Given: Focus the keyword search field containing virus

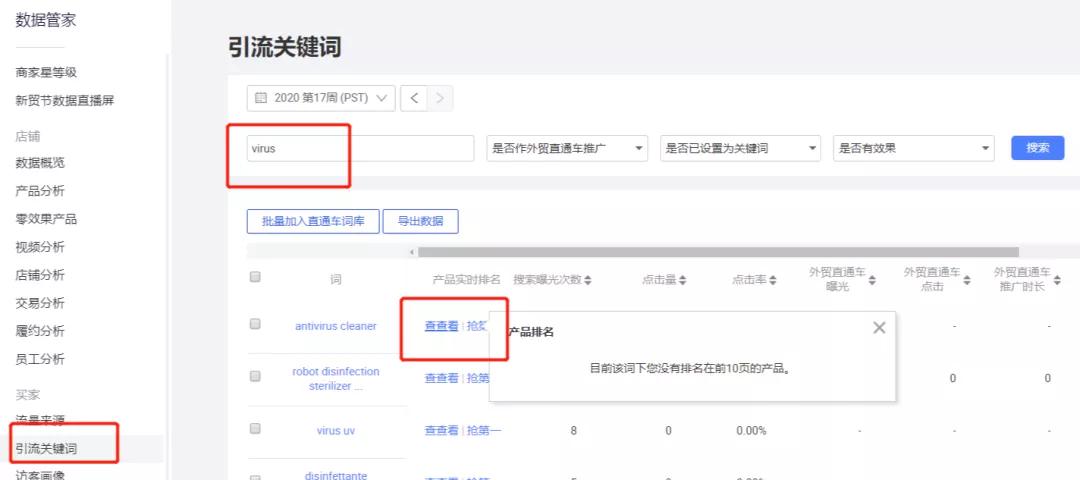Looking at the screenshot, I should pyautogui.click(x=361, y=148).
